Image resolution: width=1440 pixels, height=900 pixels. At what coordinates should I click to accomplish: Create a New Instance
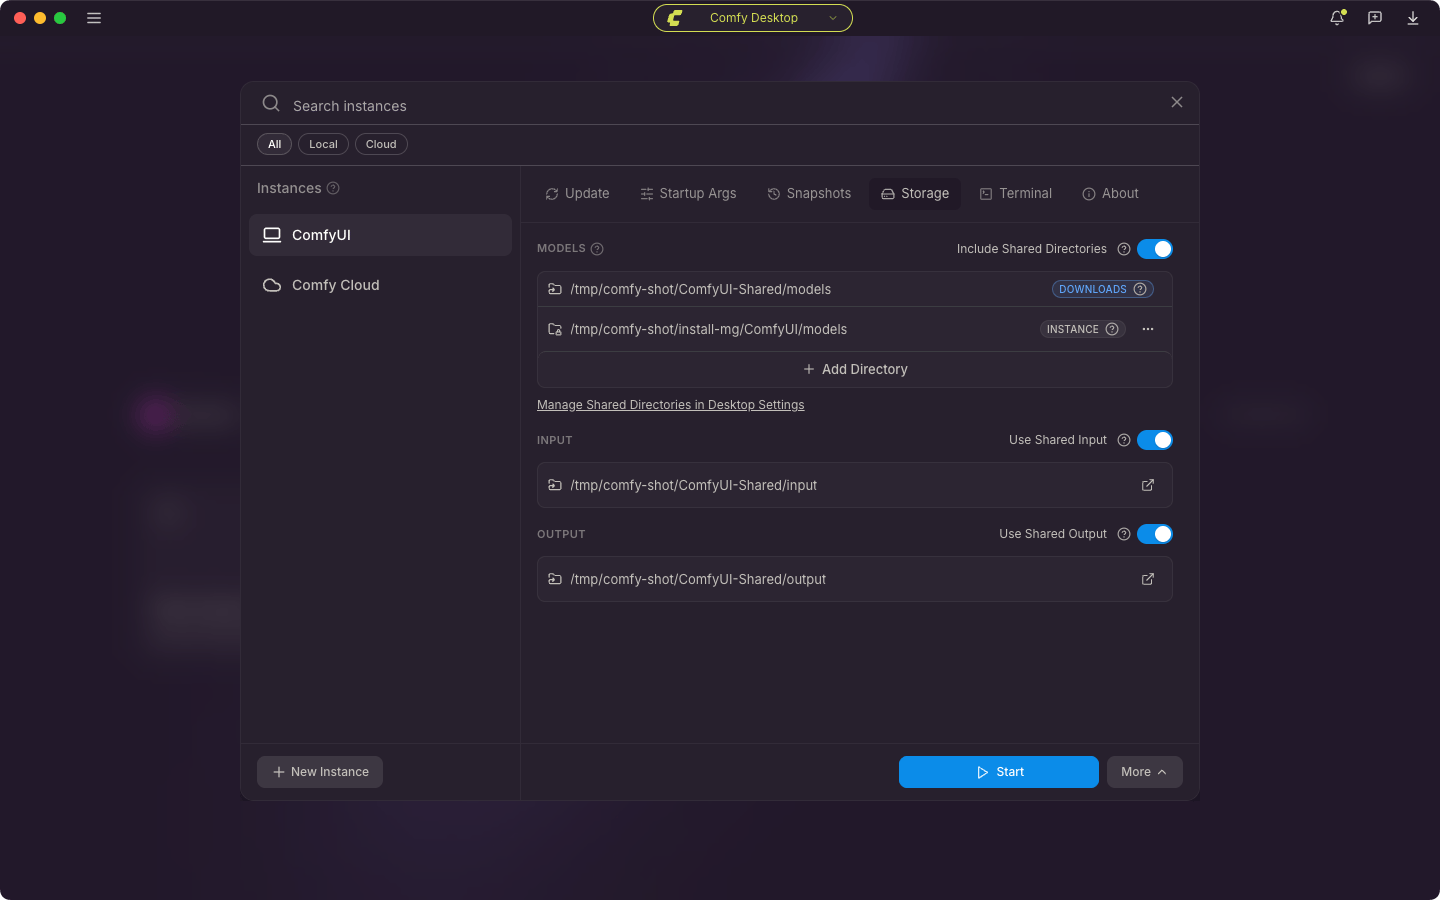[x=320, y=772]
